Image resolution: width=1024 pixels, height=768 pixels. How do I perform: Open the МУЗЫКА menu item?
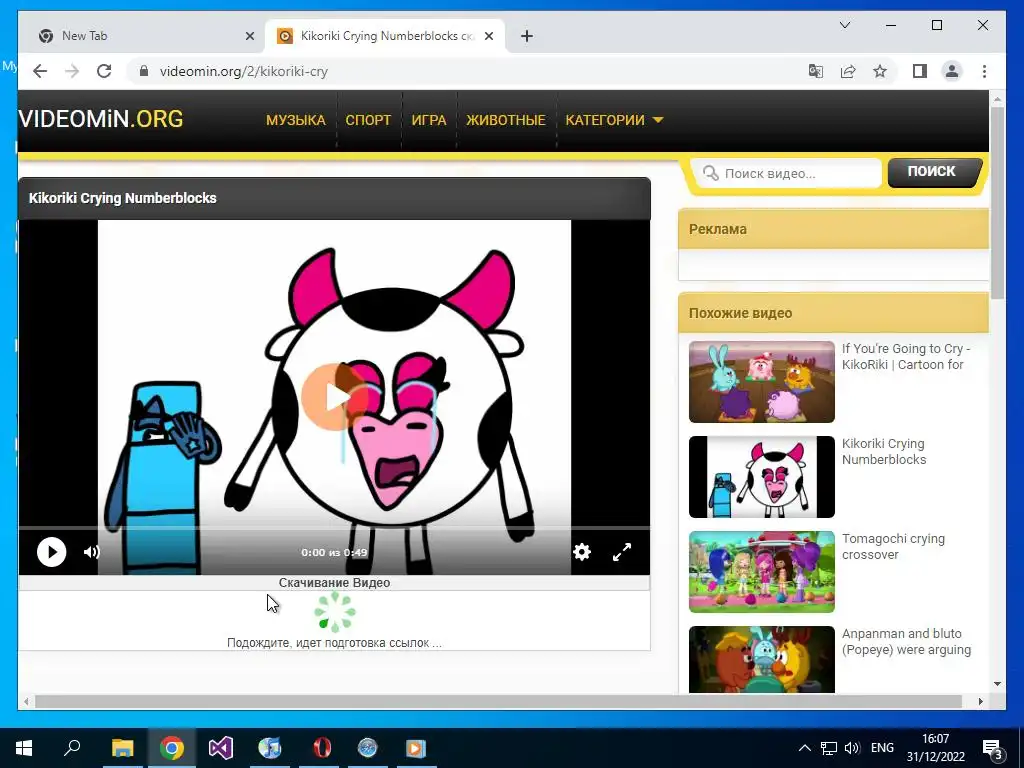point(296,120)
